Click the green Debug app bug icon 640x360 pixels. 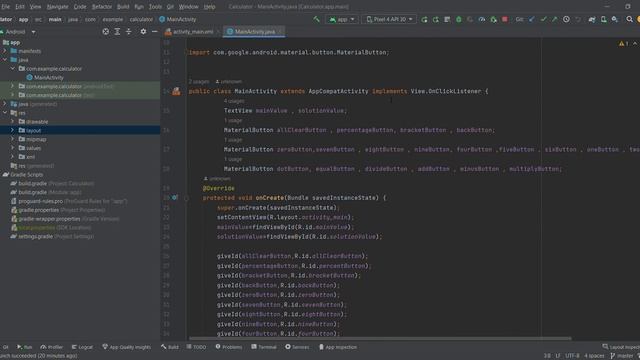point(459,19)
